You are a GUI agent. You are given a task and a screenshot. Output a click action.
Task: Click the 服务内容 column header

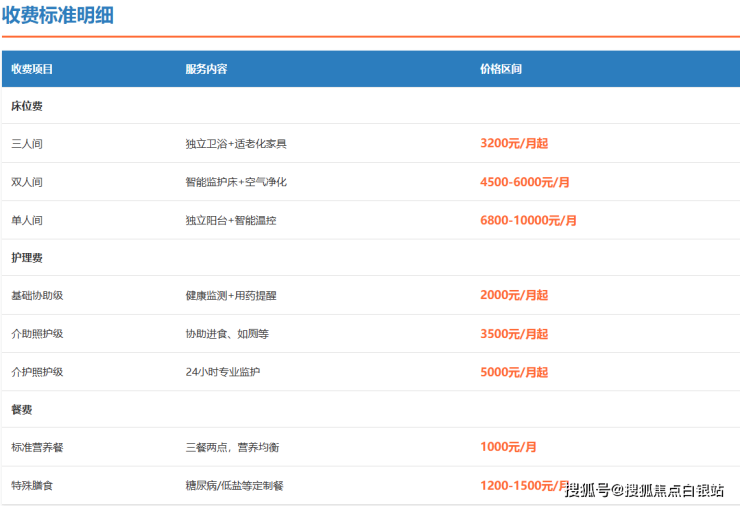(206, 69)
